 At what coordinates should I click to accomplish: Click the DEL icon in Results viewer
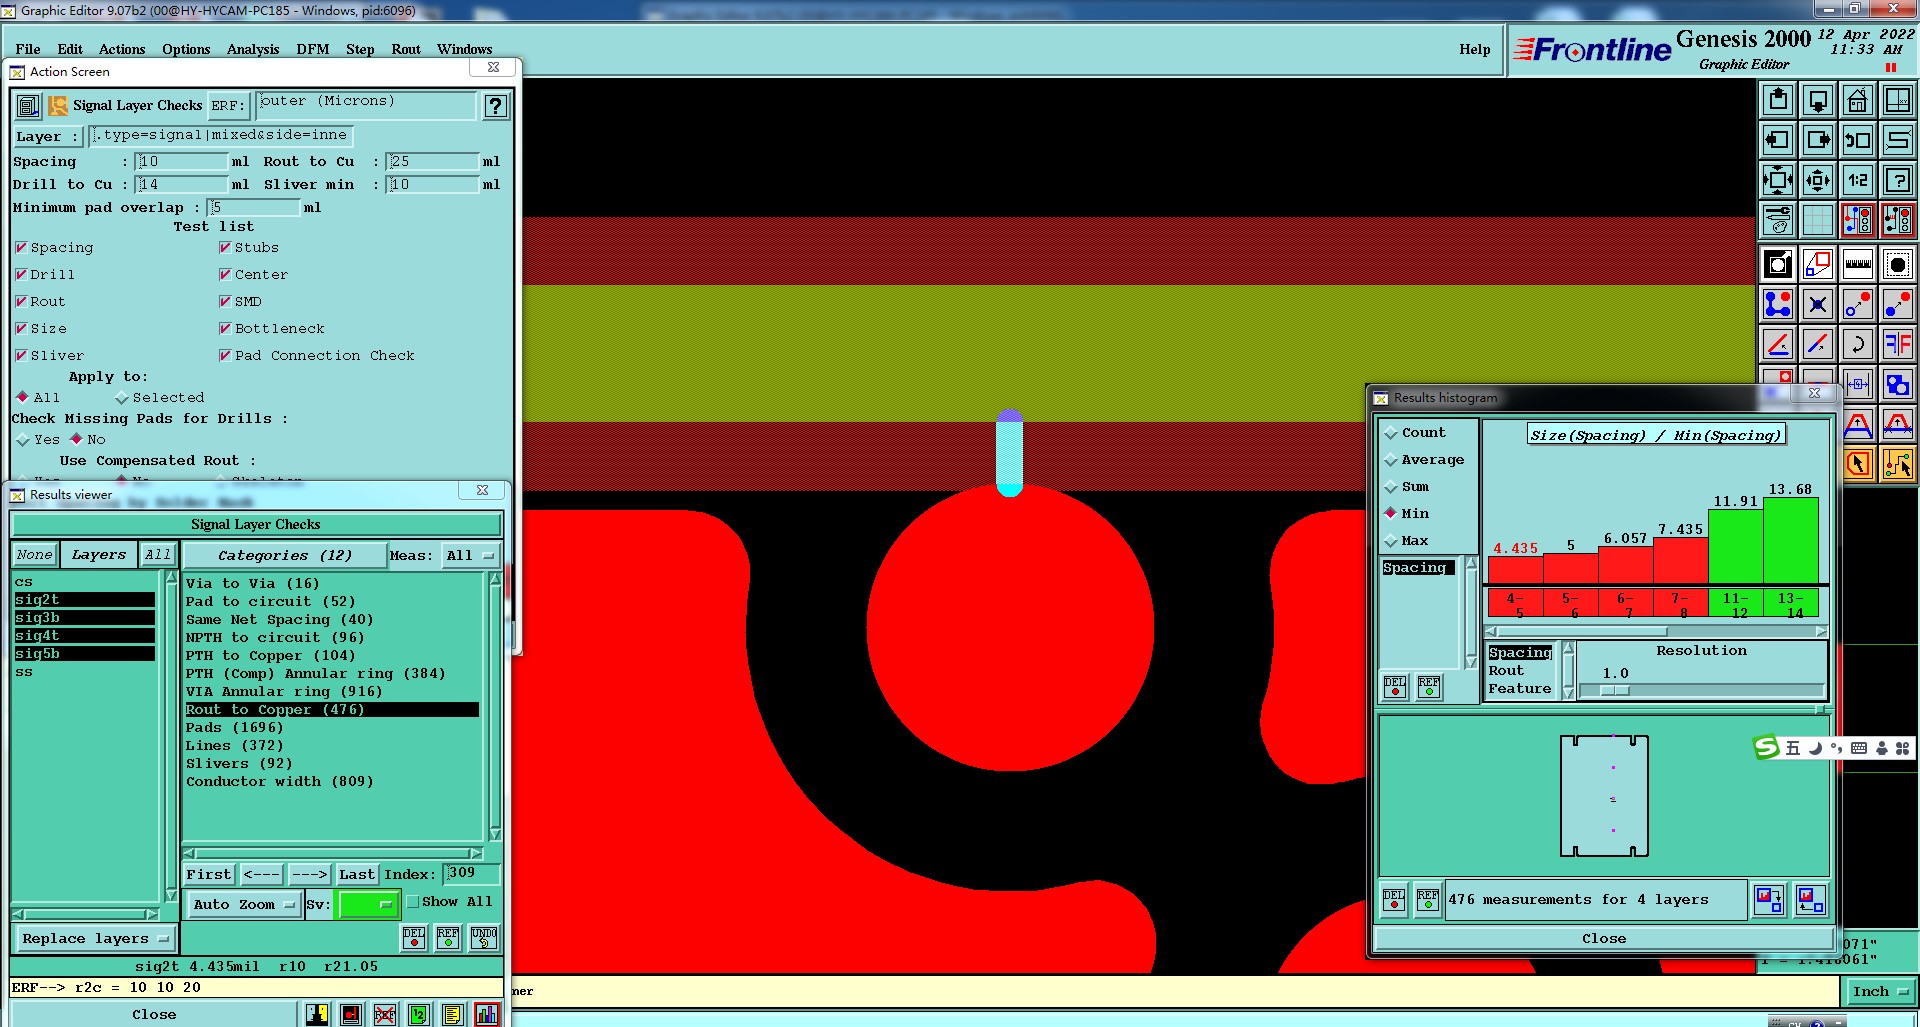[x=414, y=937]
